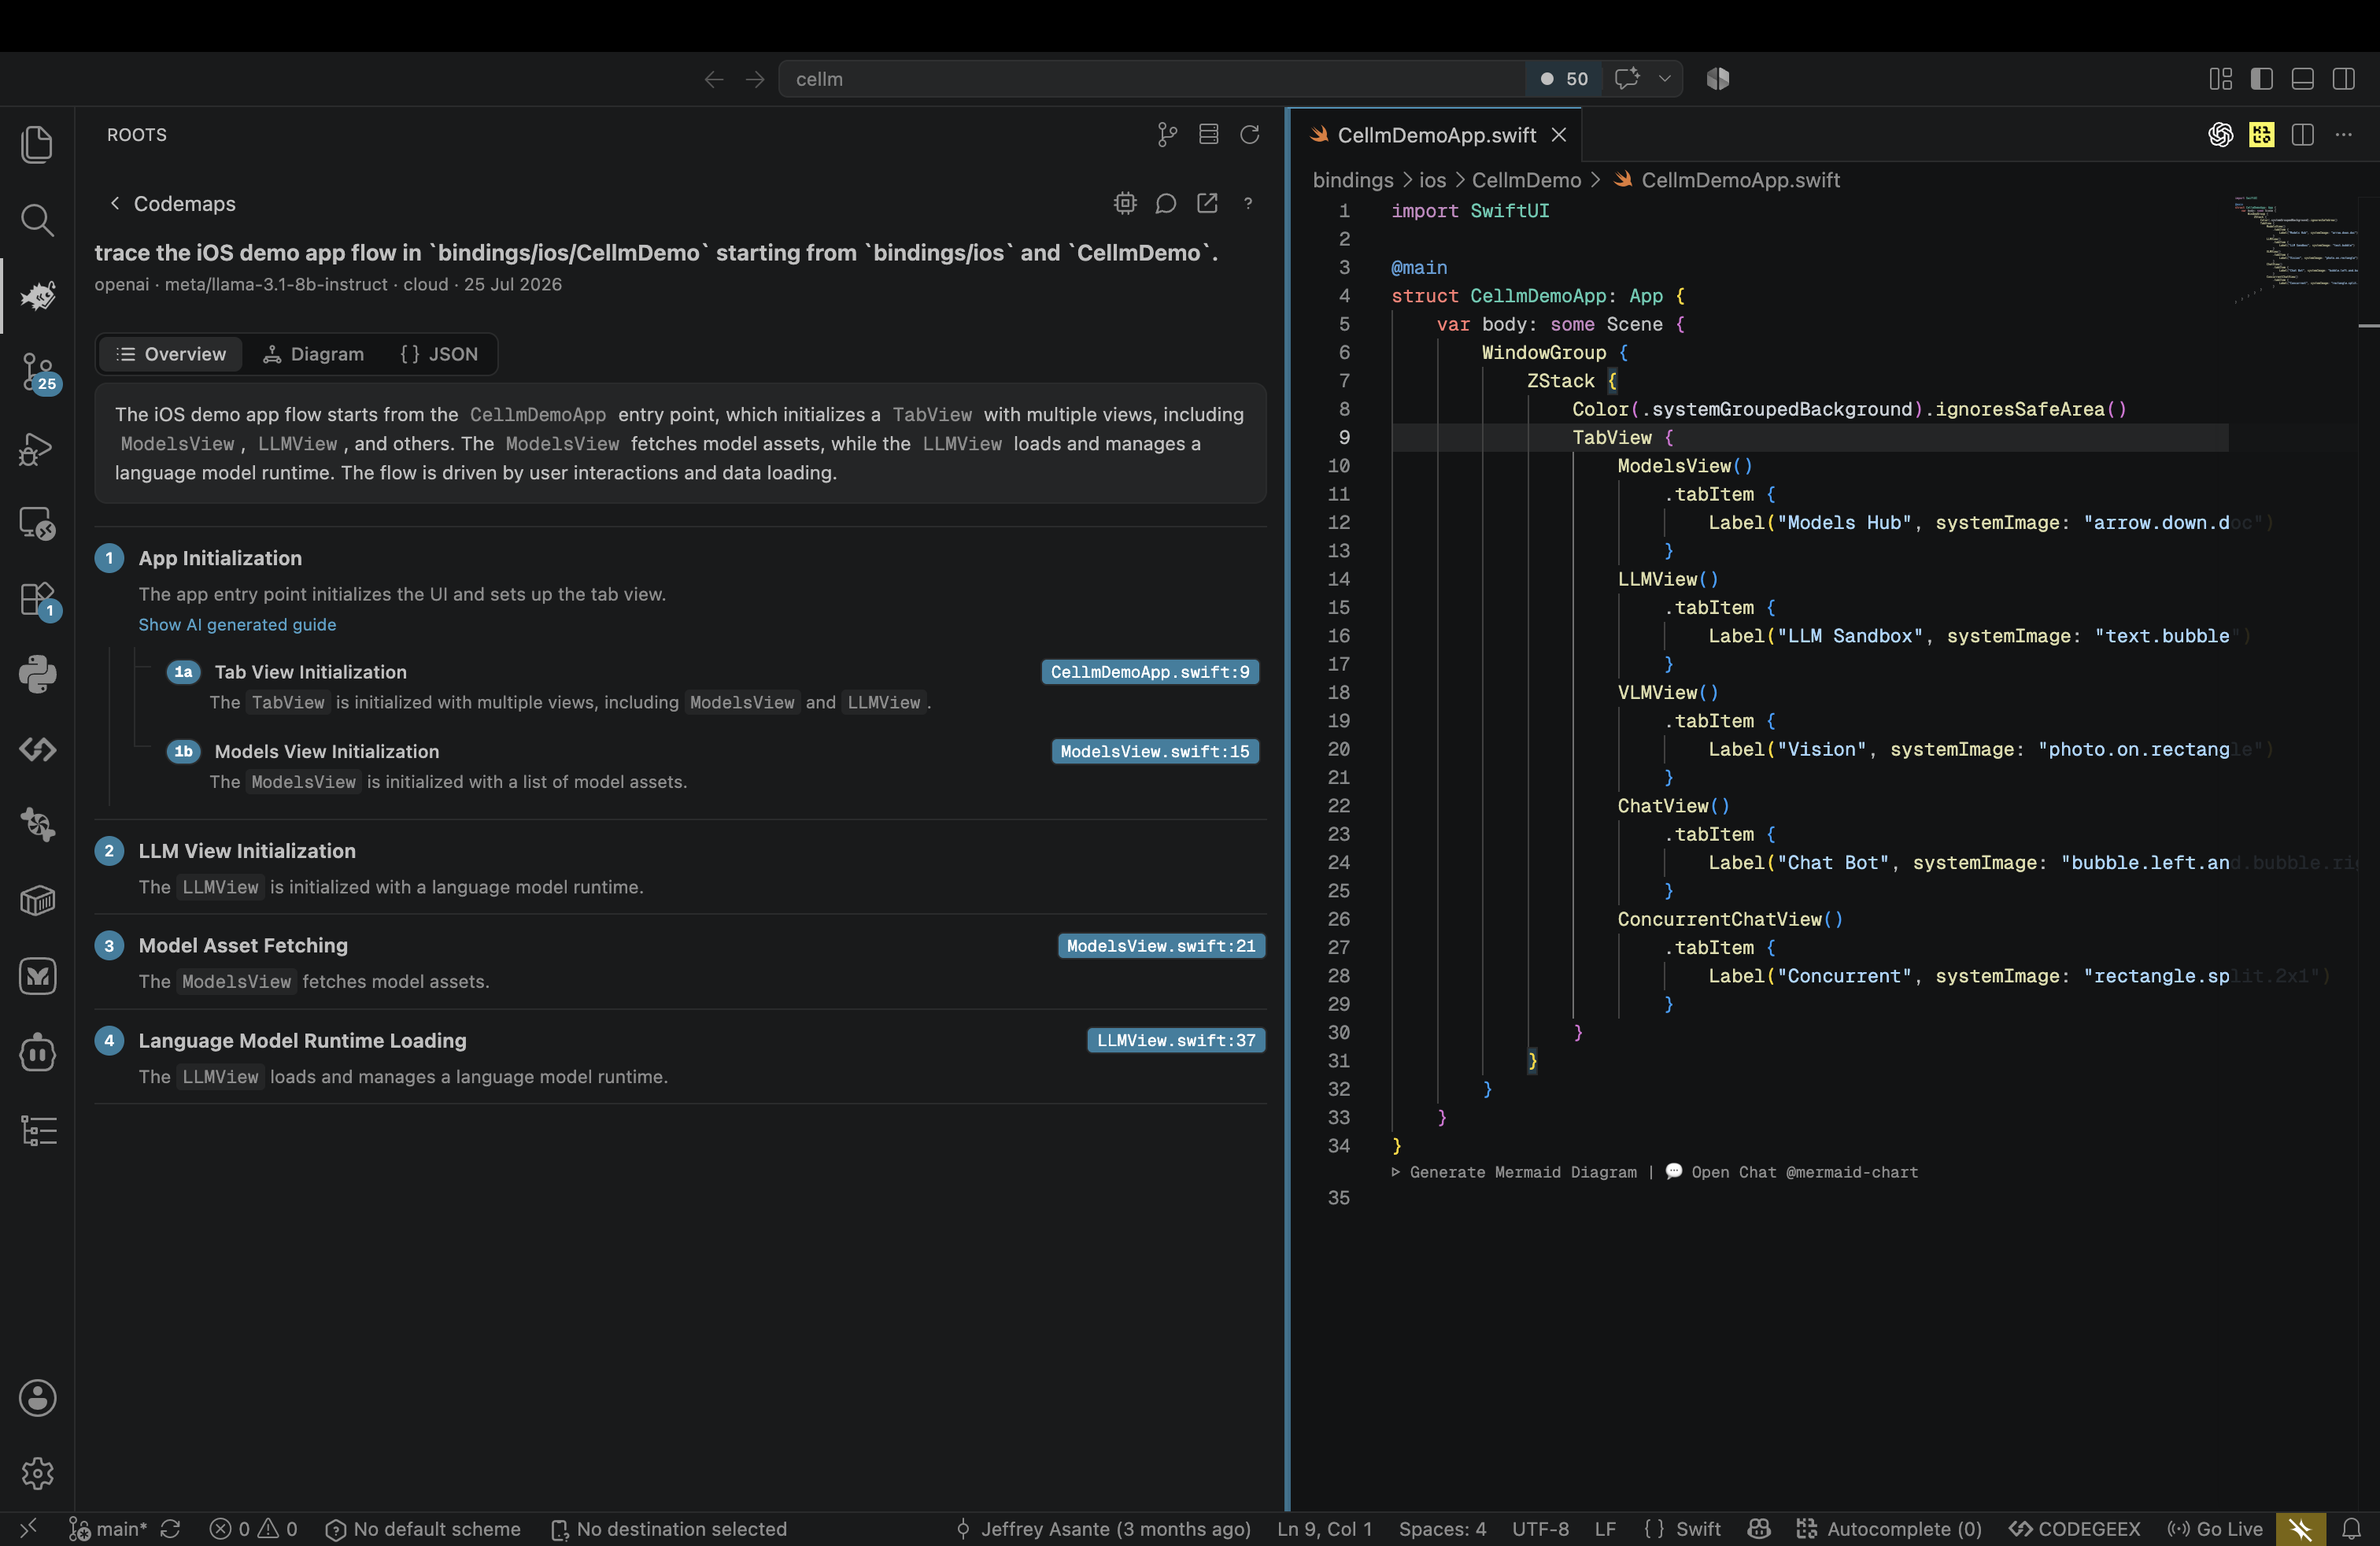Click the branch icon in ROOTS header

pyautogui.click(x=1167, y=134)
